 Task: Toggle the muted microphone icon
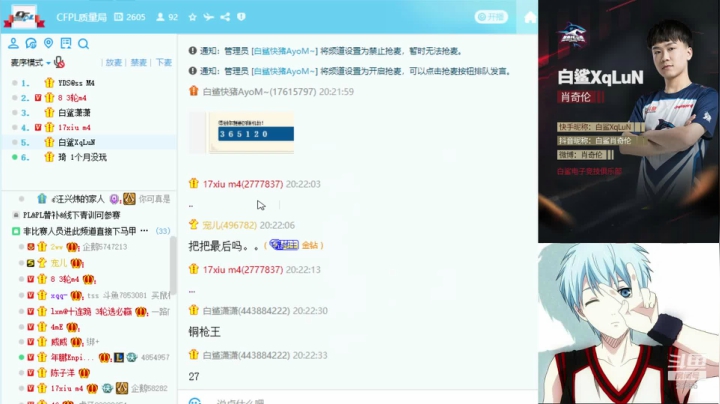pos(59,62)
